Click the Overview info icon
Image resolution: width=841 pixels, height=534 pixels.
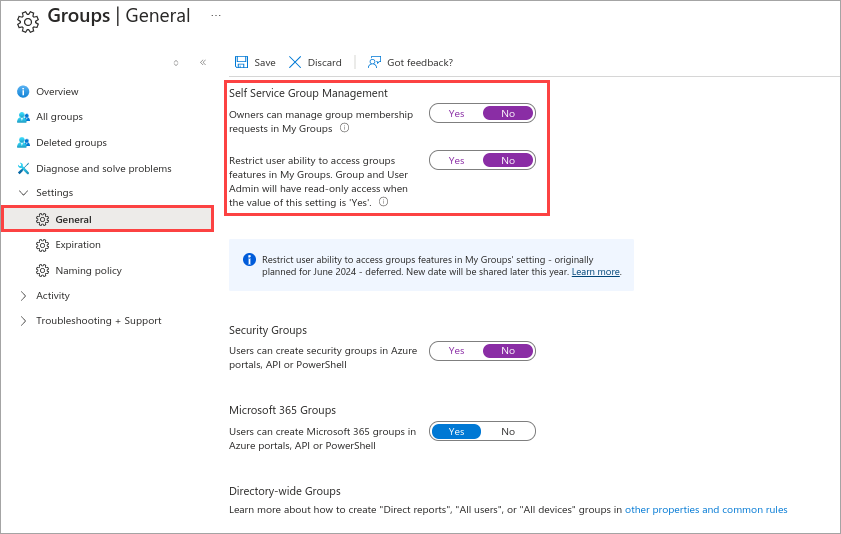tap(23, 92)
